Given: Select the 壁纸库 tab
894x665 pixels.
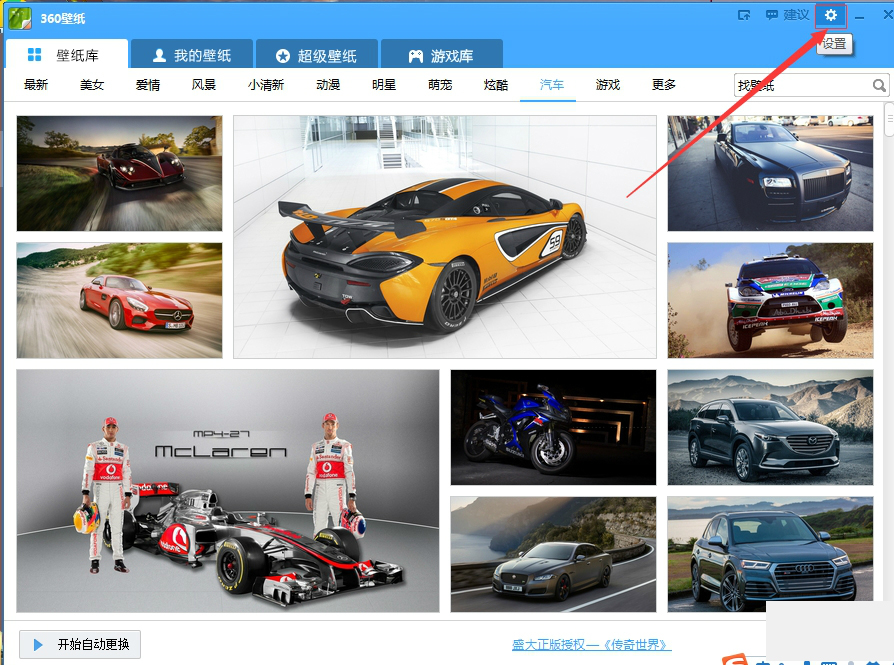Looking at the screenshot, I should (66, 56).
